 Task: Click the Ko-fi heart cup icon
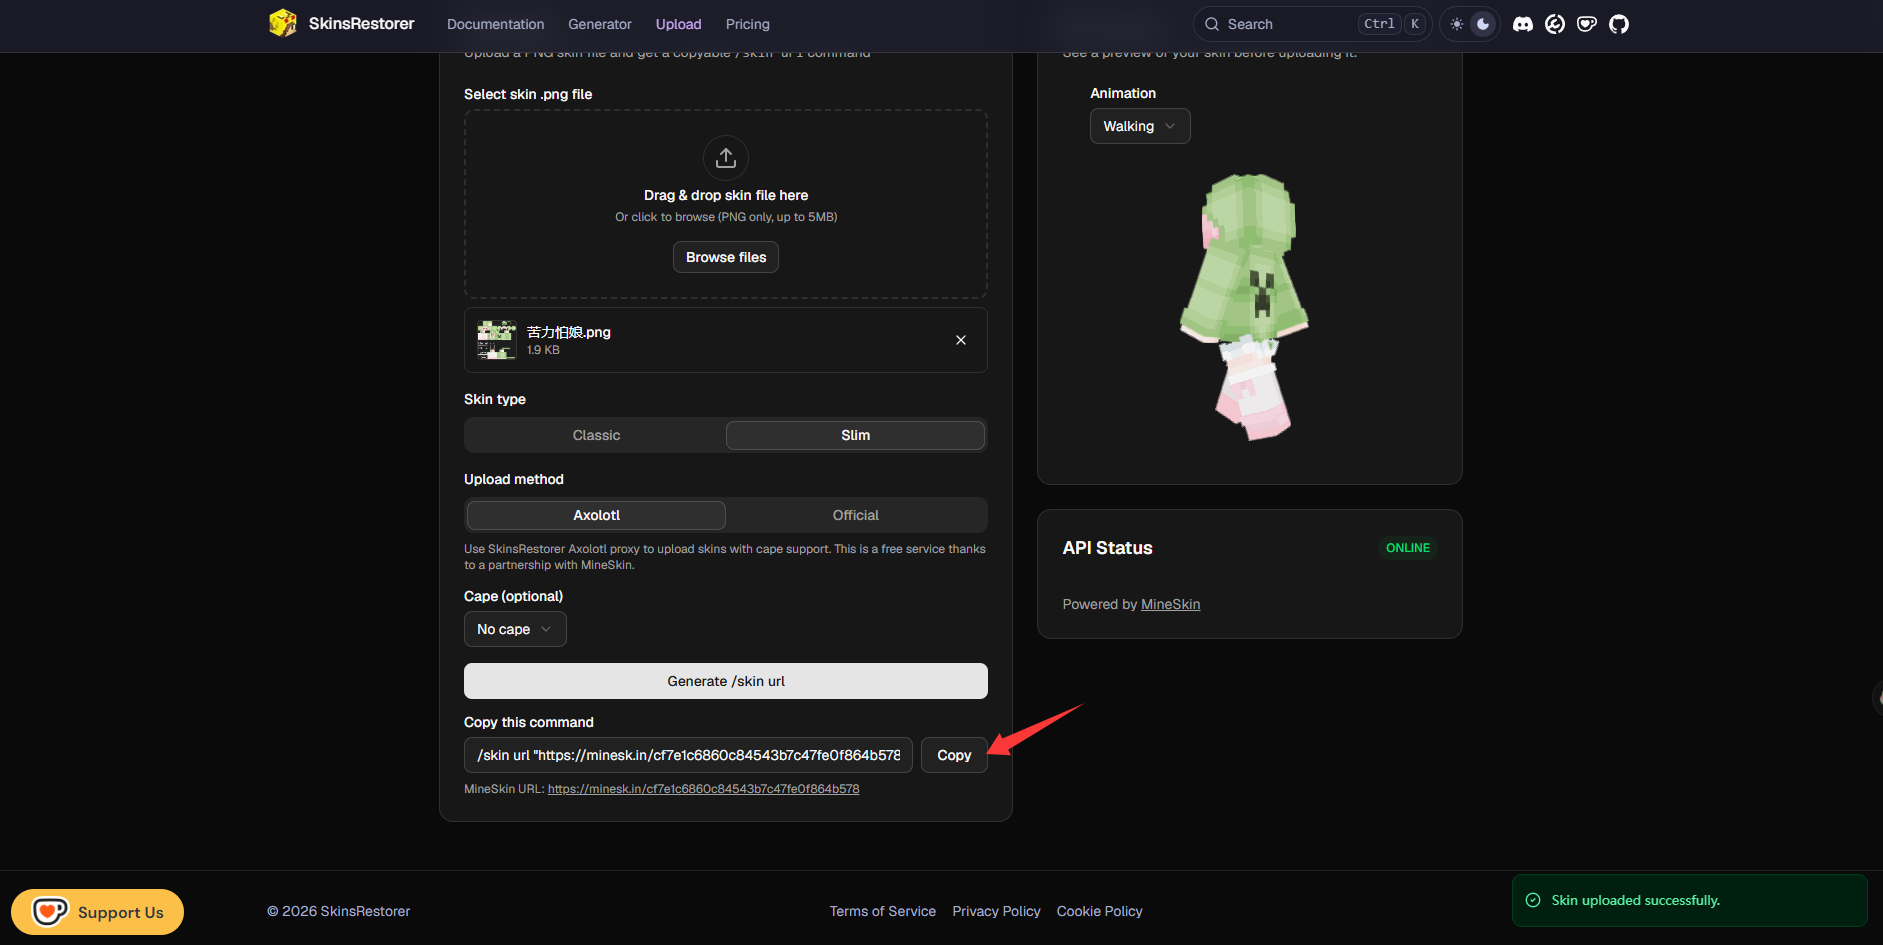tap(1587, 24)
